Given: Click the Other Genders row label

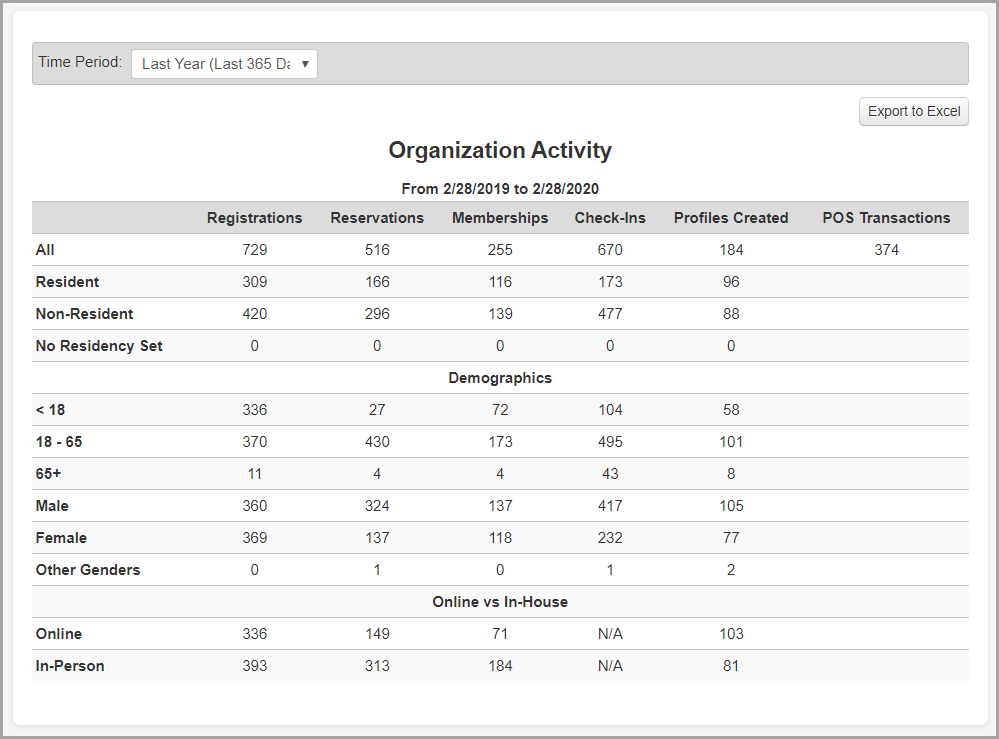Looking at the screenshot, I should [x=88, y=570].
